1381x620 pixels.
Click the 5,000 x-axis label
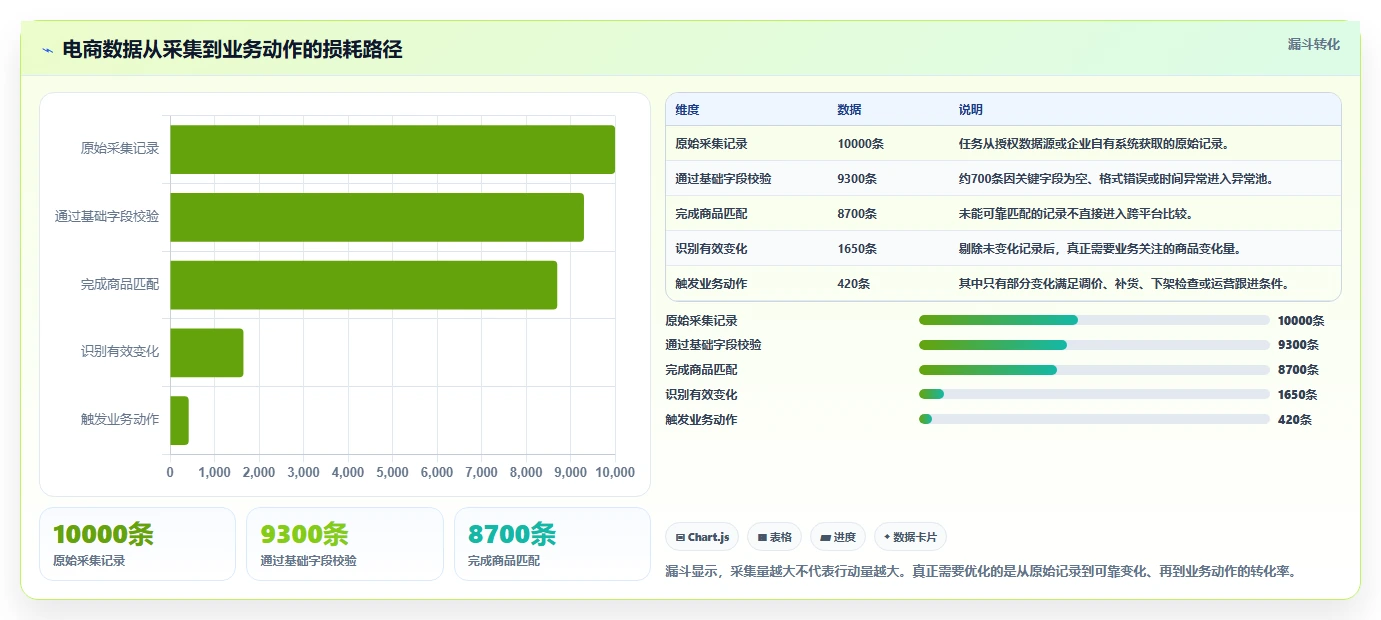click(392, 472)
